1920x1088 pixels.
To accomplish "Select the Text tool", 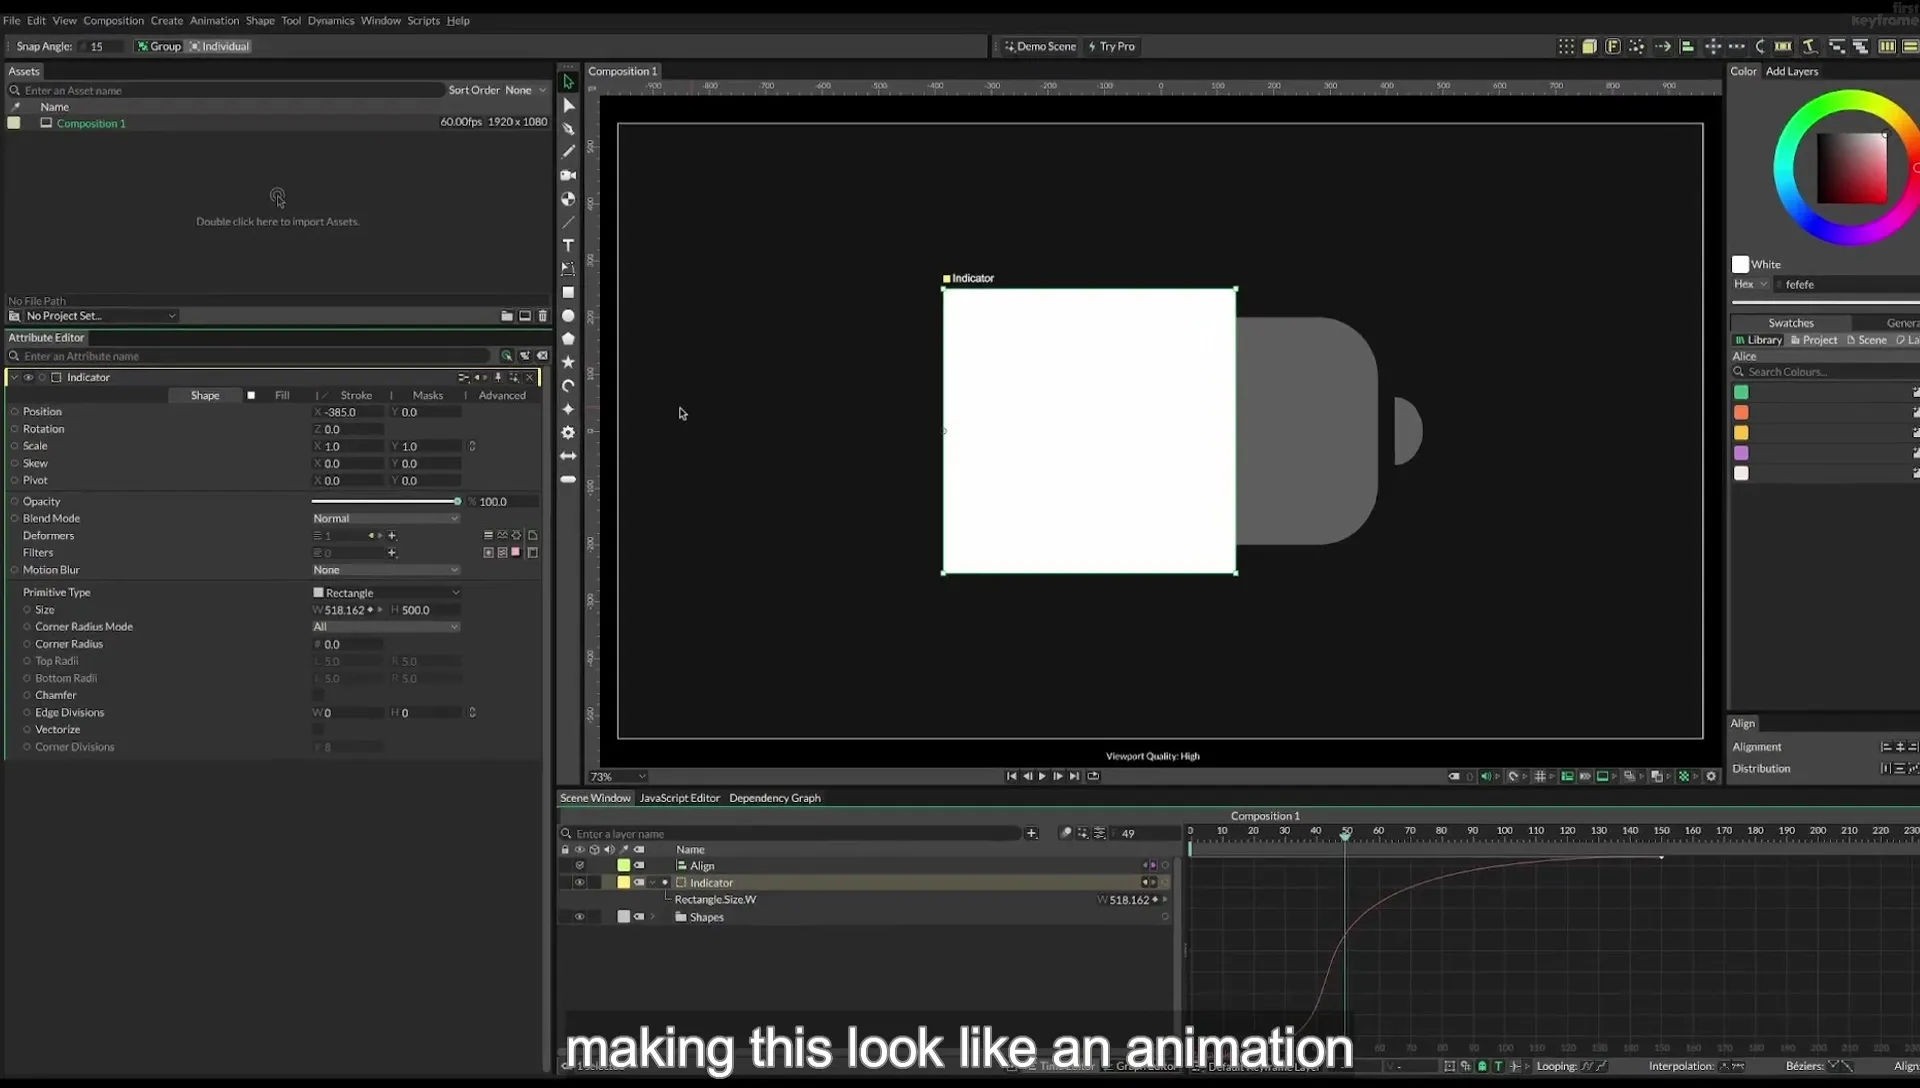I will coord(568,246).
